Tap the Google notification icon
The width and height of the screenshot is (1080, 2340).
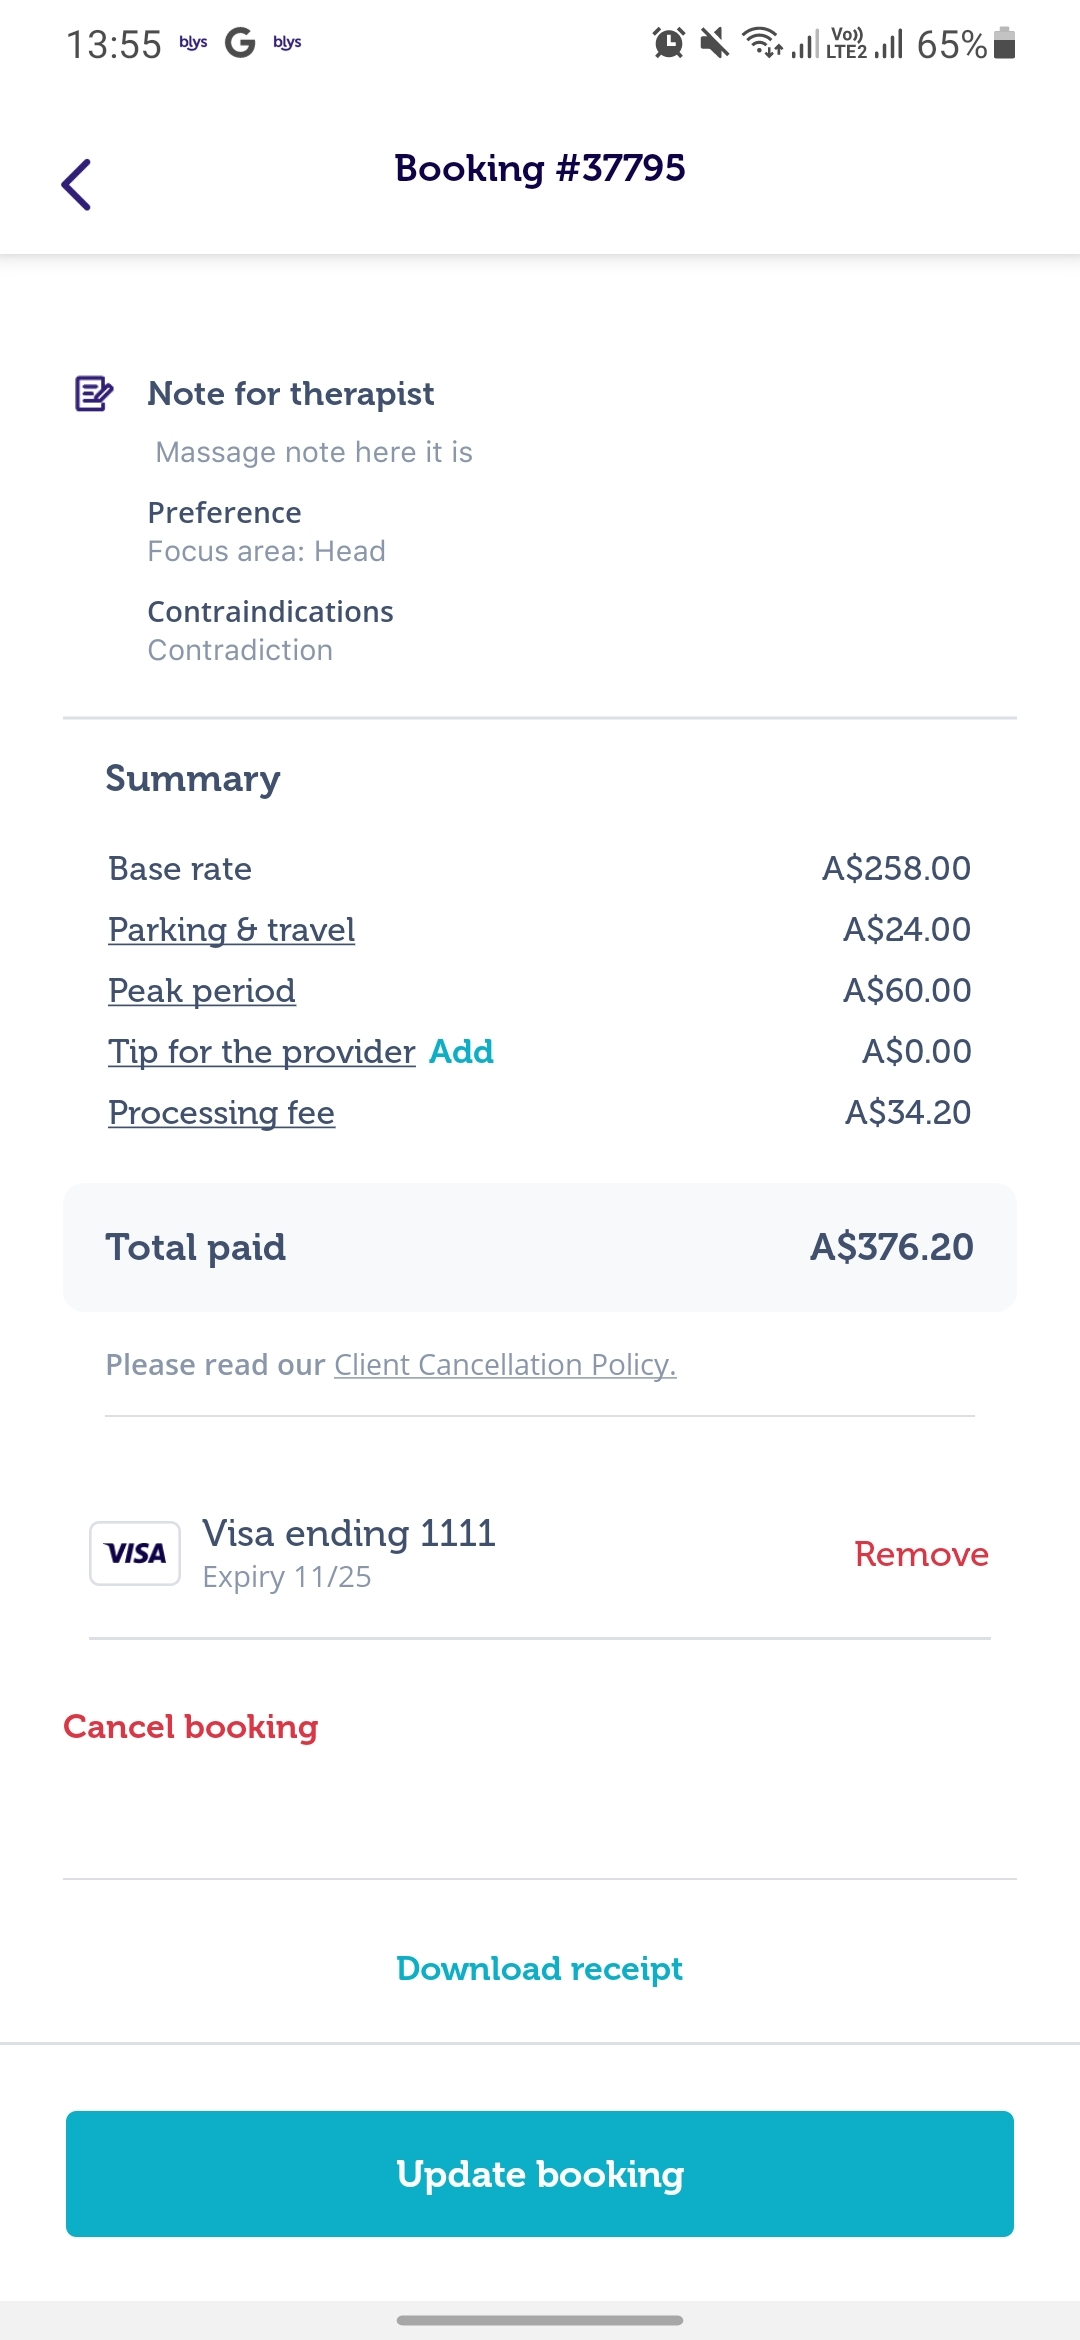pyautogui.click(x=240, y=42)
